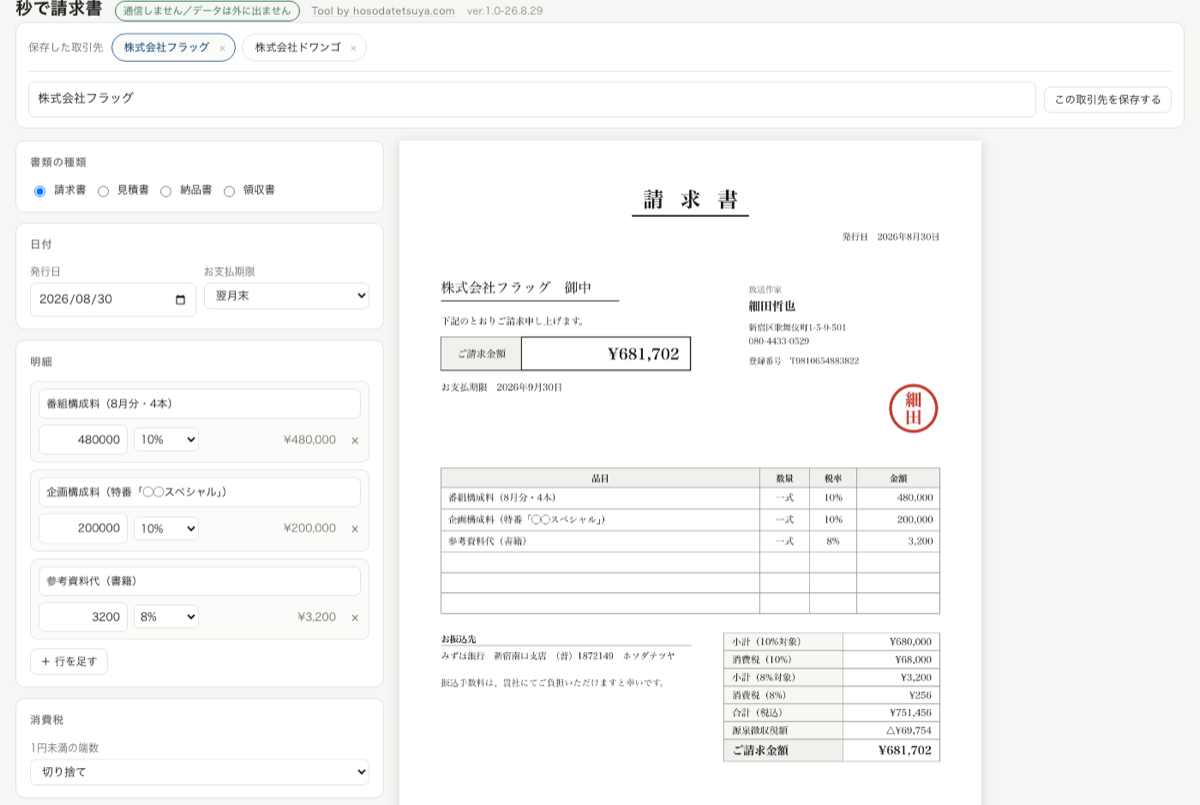This screenshot has height=805, width=1200.
Task: Open calendar picker in 発行日 field
Action: pyautogui.click(x=180, y=300)
